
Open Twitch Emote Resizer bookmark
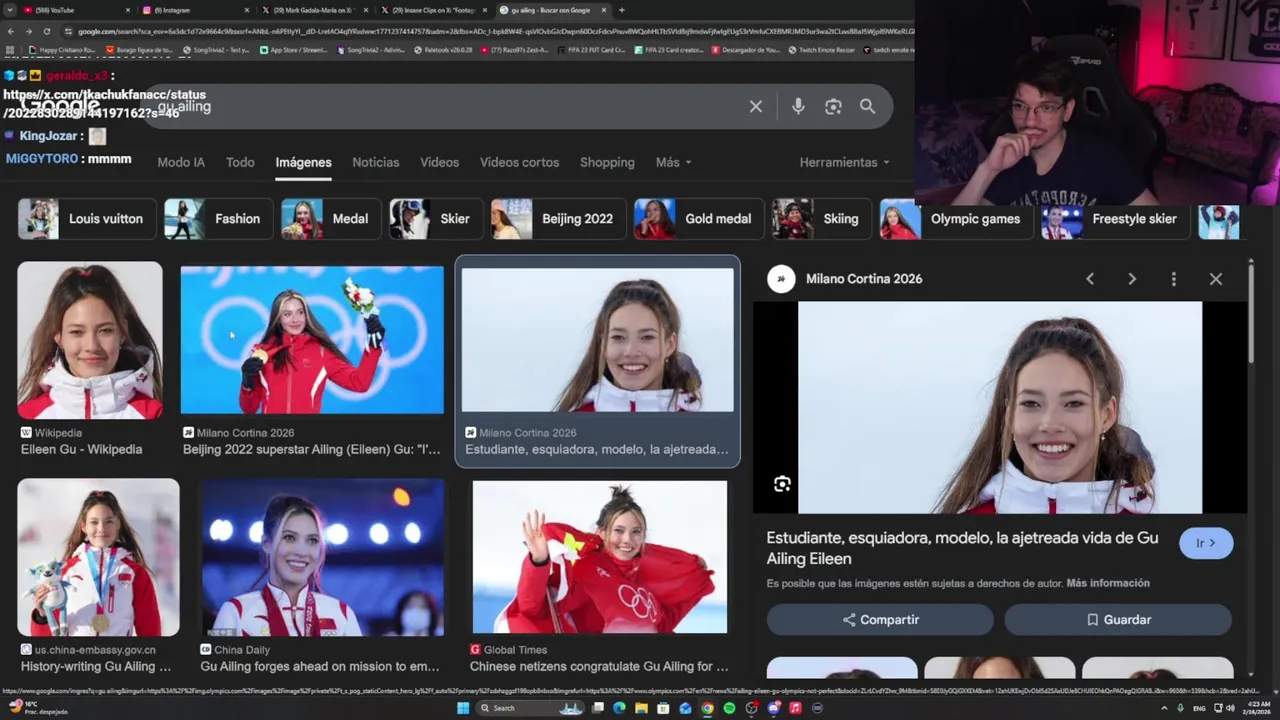821,50
